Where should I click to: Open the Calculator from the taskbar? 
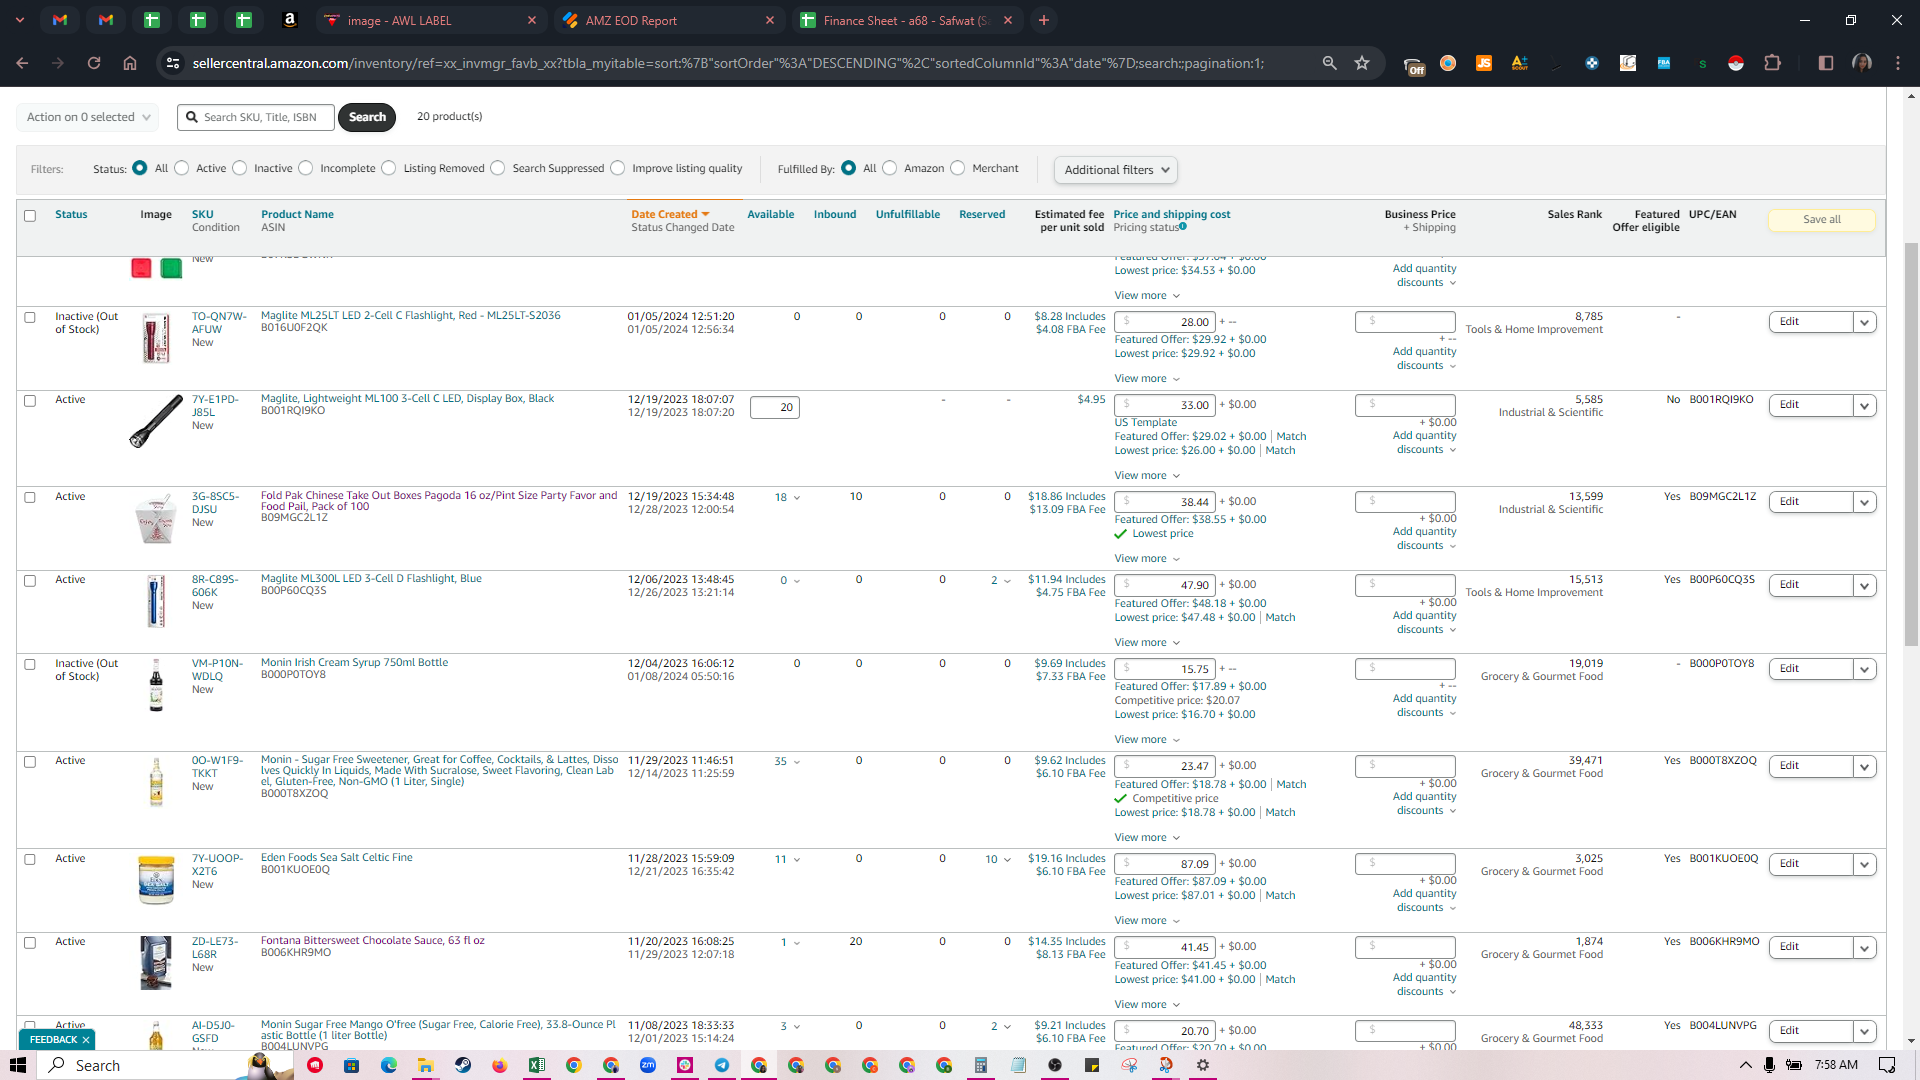[x=981, y=1065]
